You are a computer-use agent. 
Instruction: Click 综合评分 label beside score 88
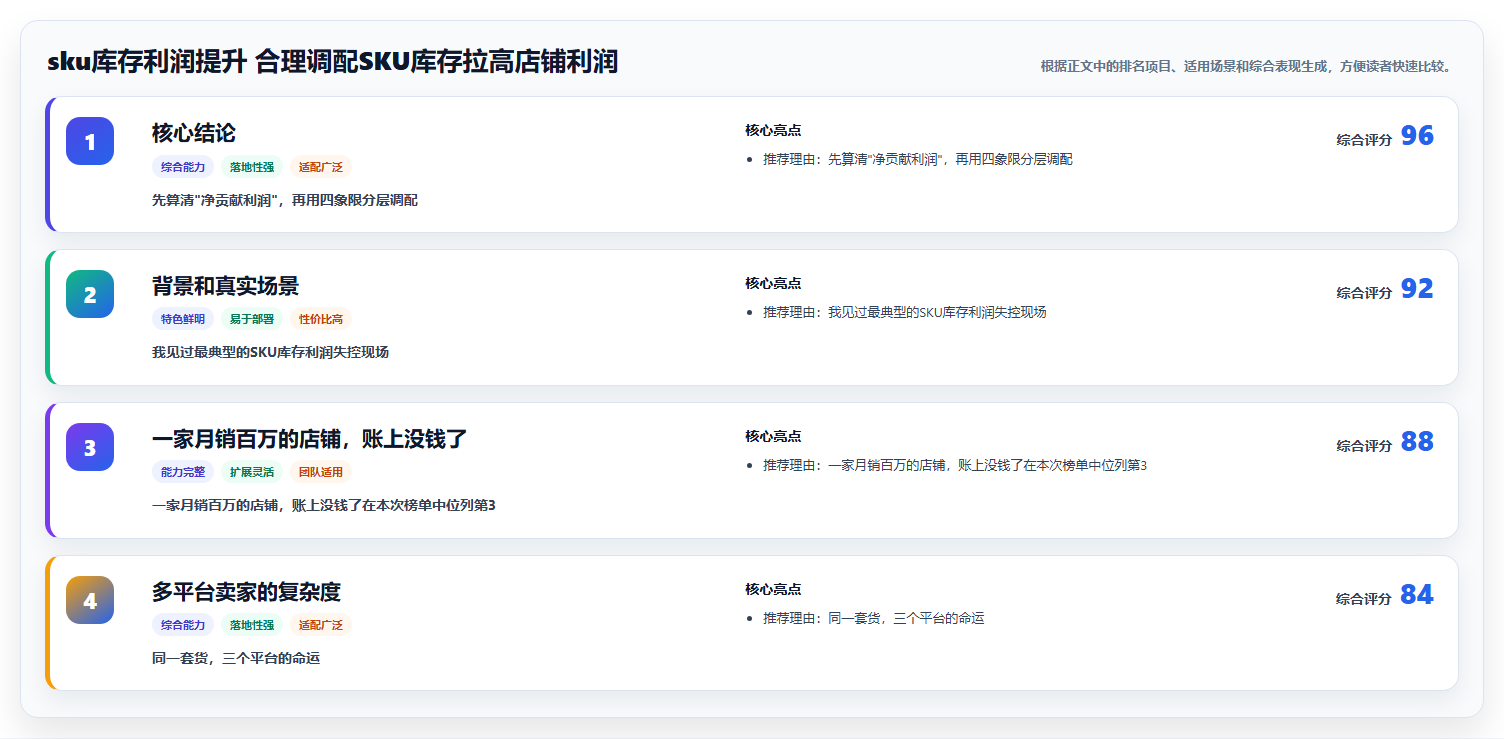(x=1364, y=446)
